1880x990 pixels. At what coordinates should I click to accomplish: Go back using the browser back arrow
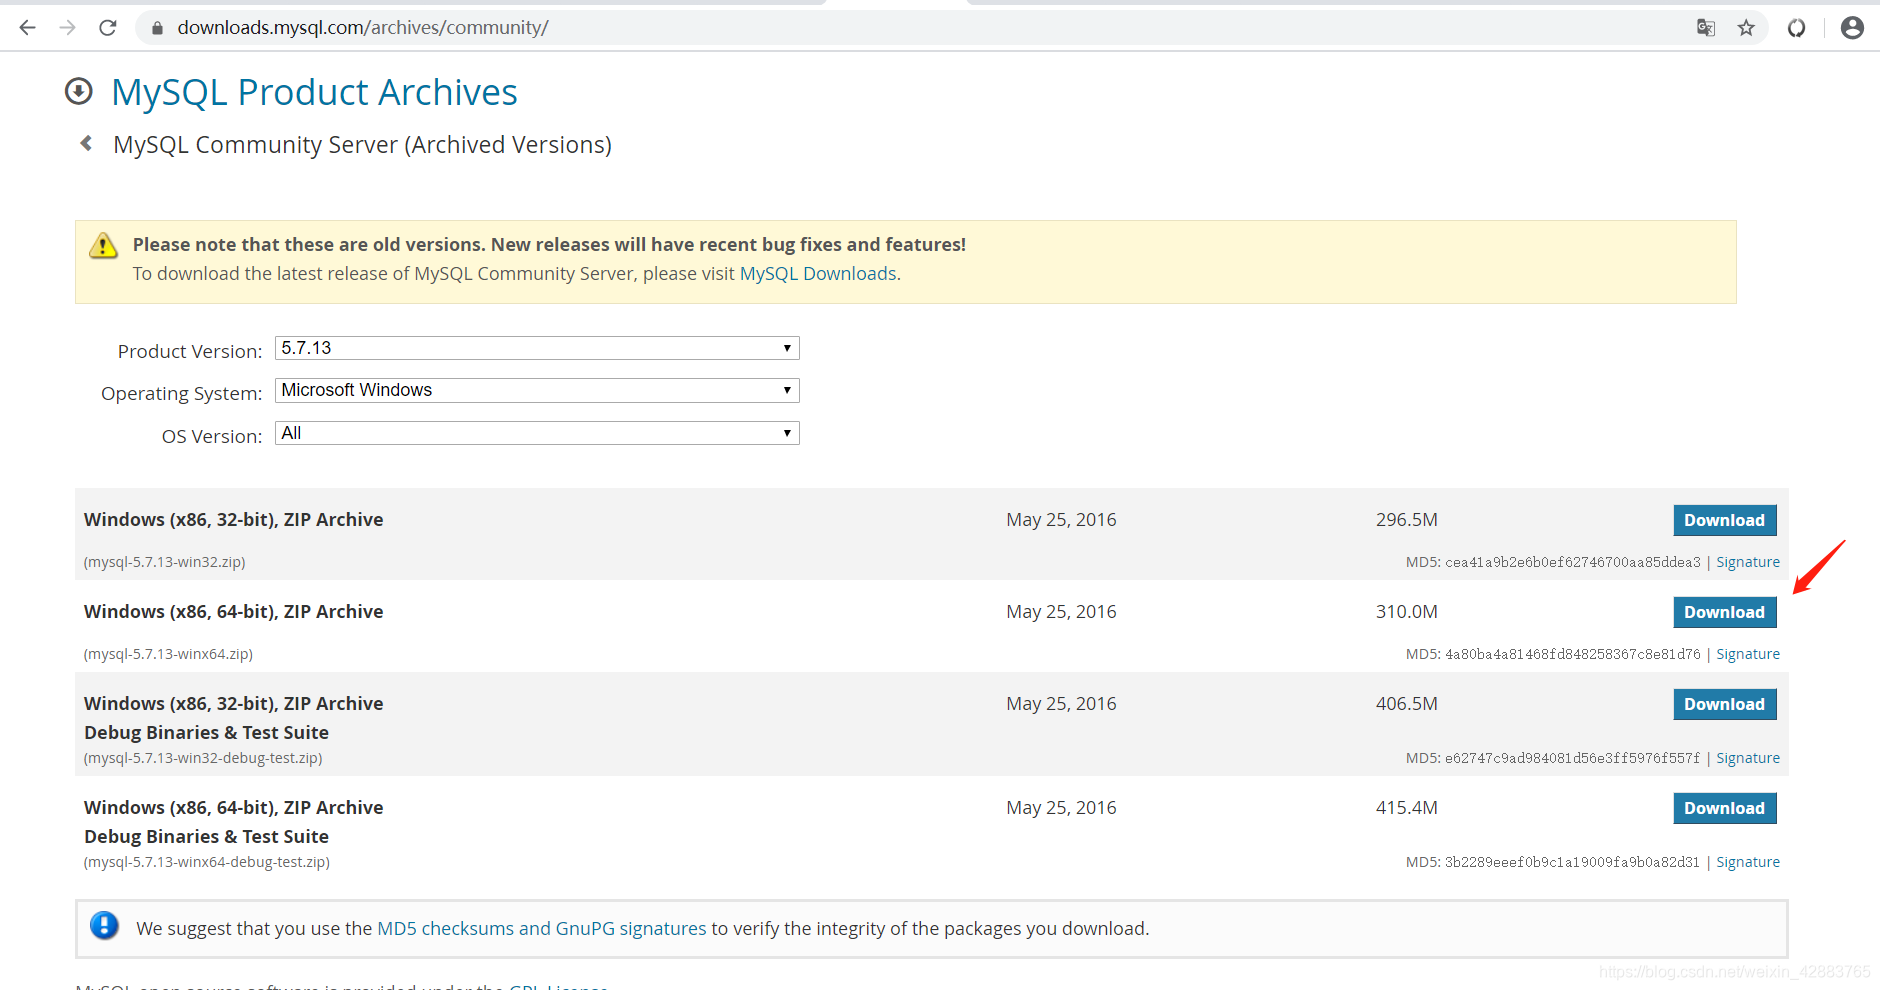pyautogui.click(x=27, y=28)
